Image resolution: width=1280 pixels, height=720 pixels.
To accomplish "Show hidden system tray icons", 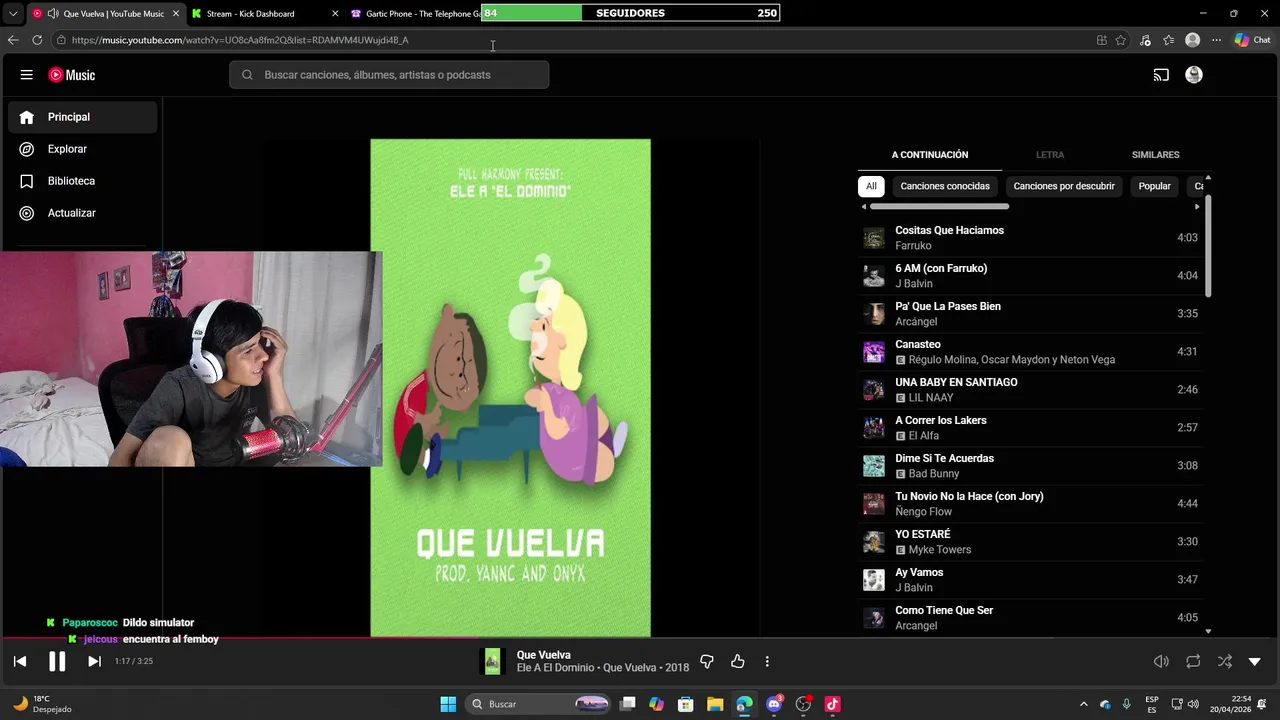I will coord(1083,704).
